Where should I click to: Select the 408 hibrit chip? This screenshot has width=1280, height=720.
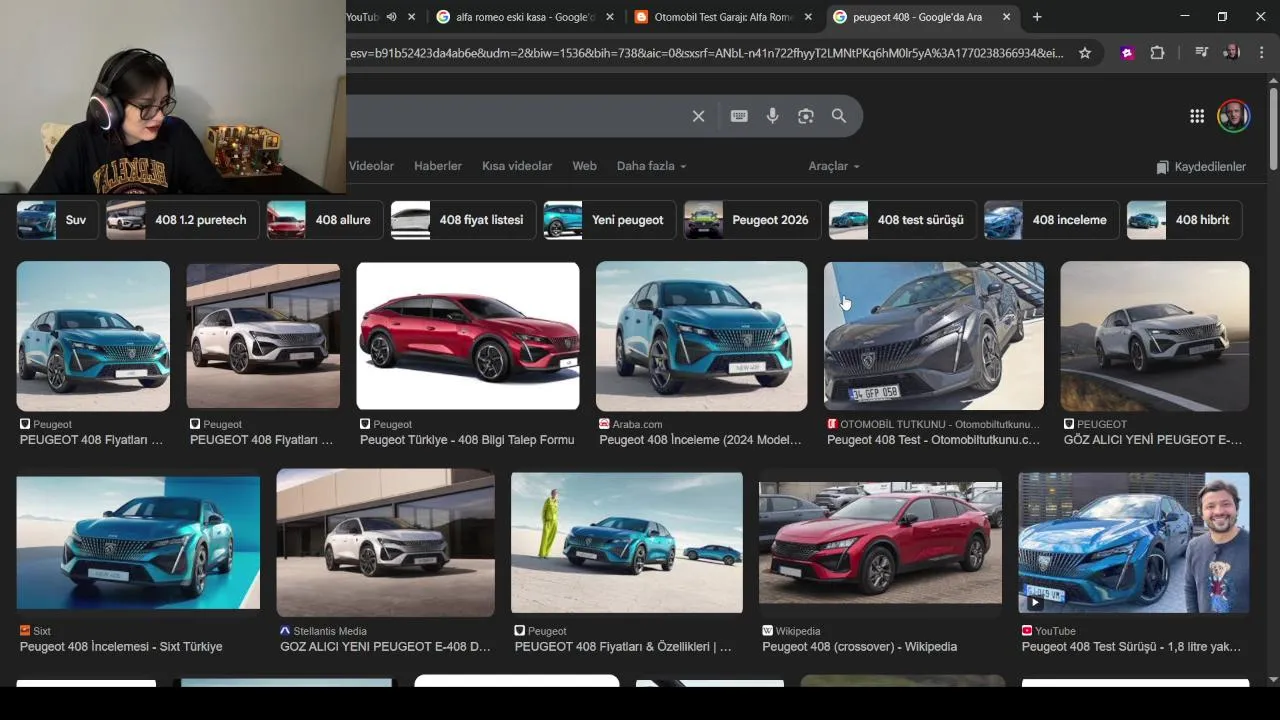(1184, 220)
